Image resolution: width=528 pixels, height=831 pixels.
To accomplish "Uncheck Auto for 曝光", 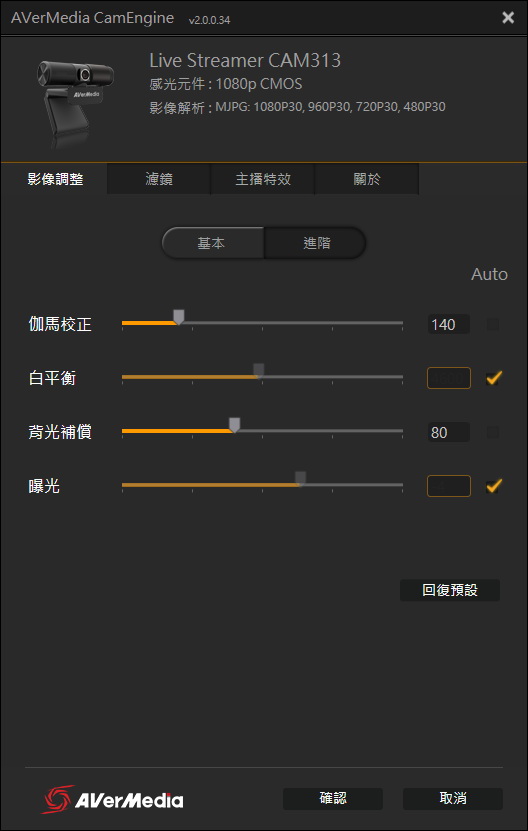I will click(494, 486).
